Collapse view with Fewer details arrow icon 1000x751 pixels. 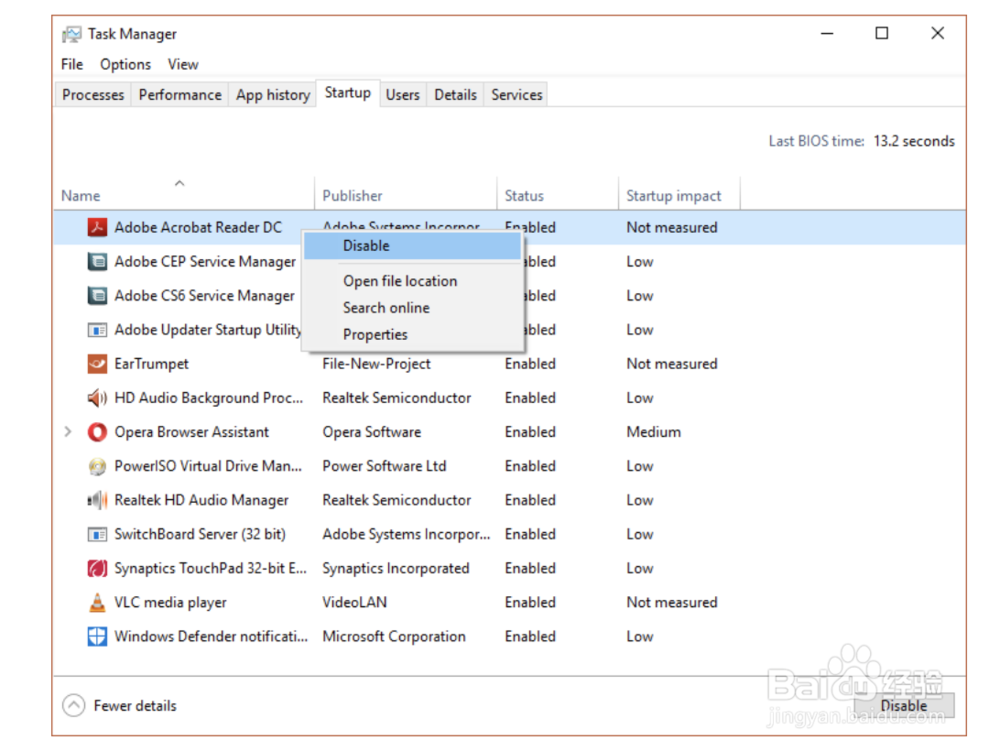pos(74,705)
